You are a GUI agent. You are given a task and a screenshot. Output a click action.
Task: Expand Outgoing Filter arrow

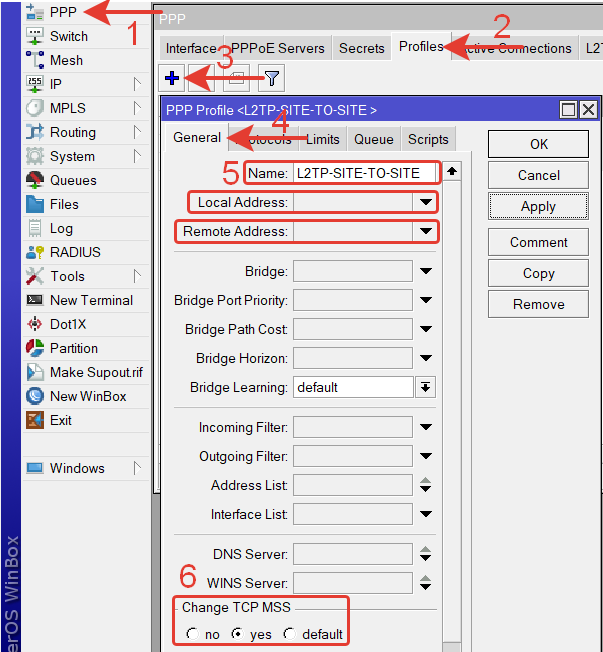425,456
